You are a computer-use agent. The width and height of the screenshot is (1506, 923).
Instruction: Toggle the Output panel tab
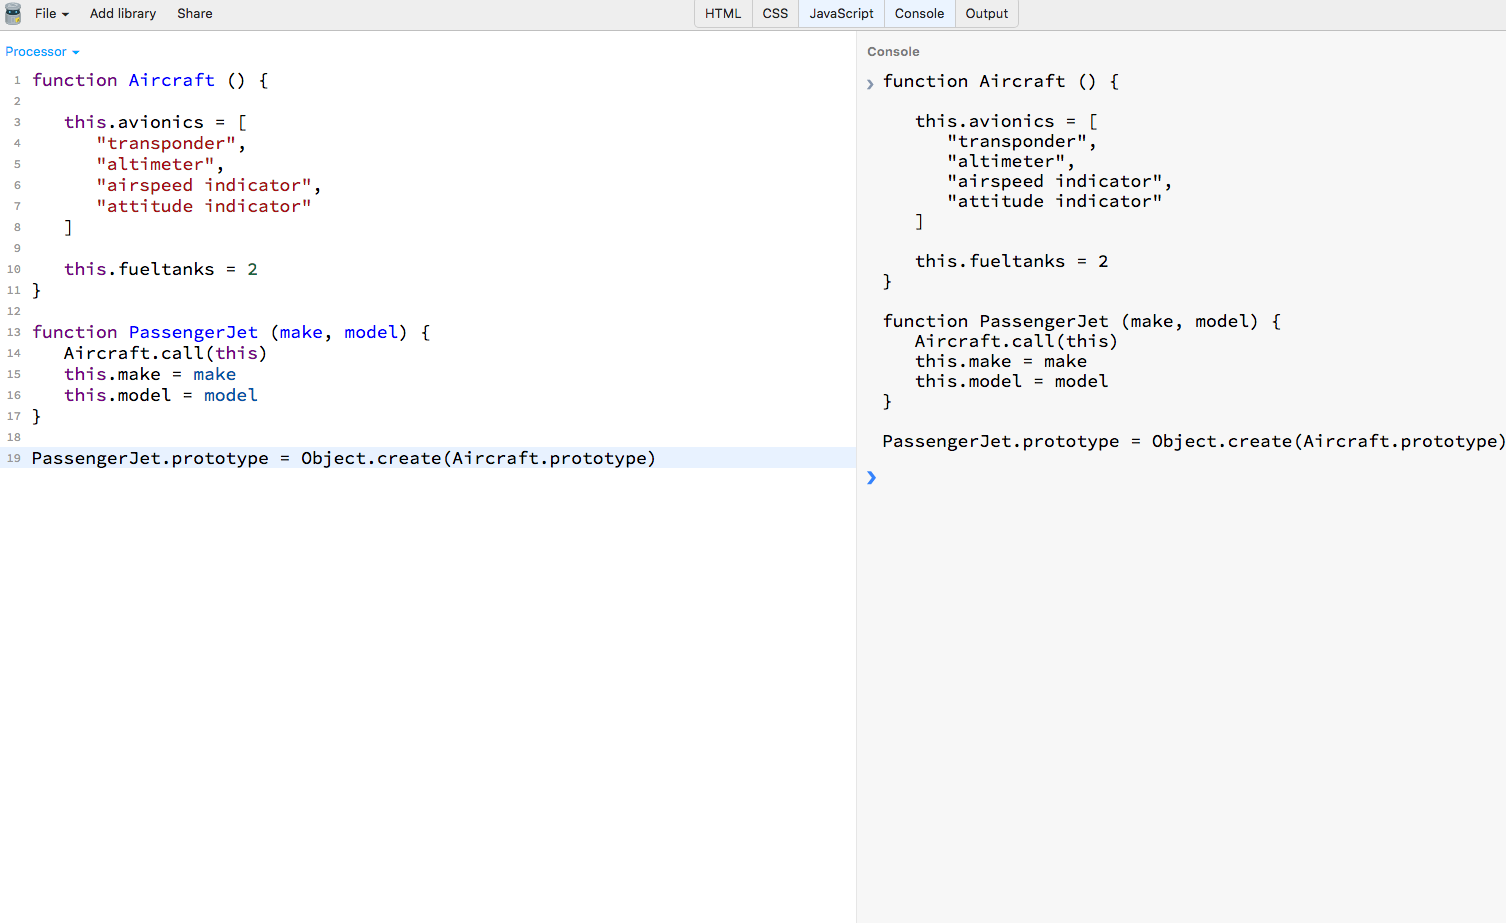[x=987, y=14]
